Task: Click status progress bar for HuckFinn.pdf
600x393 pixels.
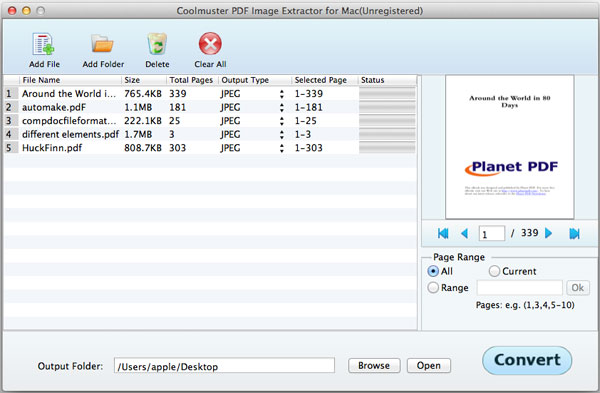Action: point(387,148)
